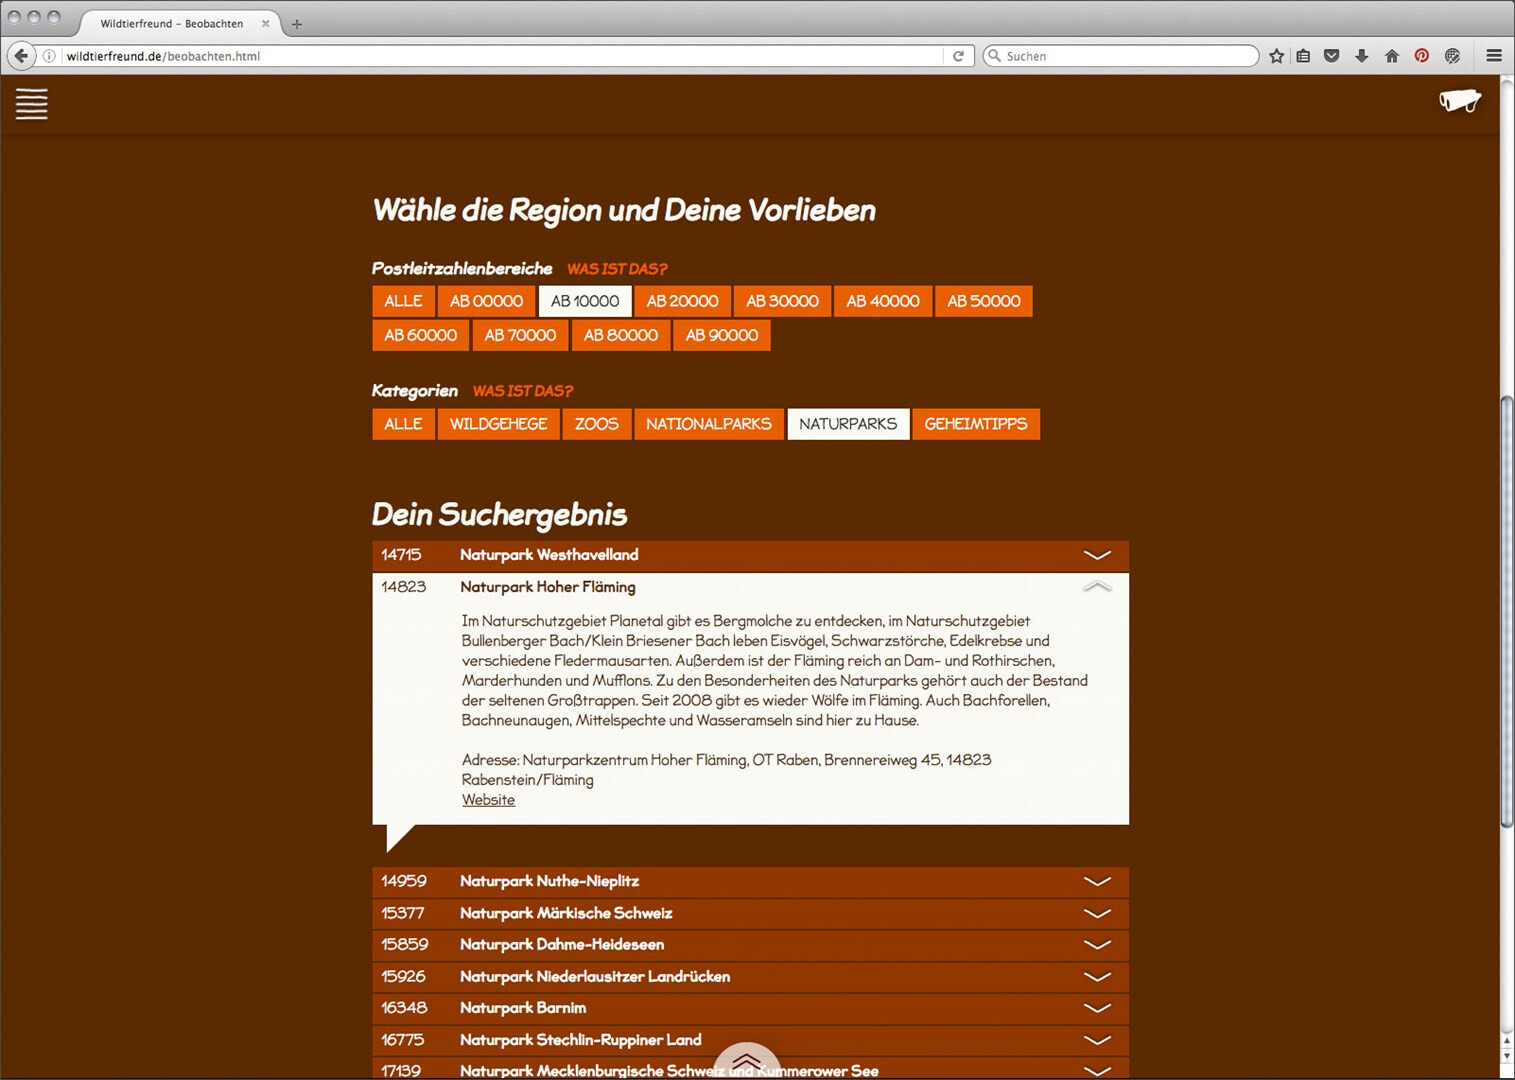Reload the page with the refresh icon
The image size is (1515, 1080).
(x=958, y=56)
